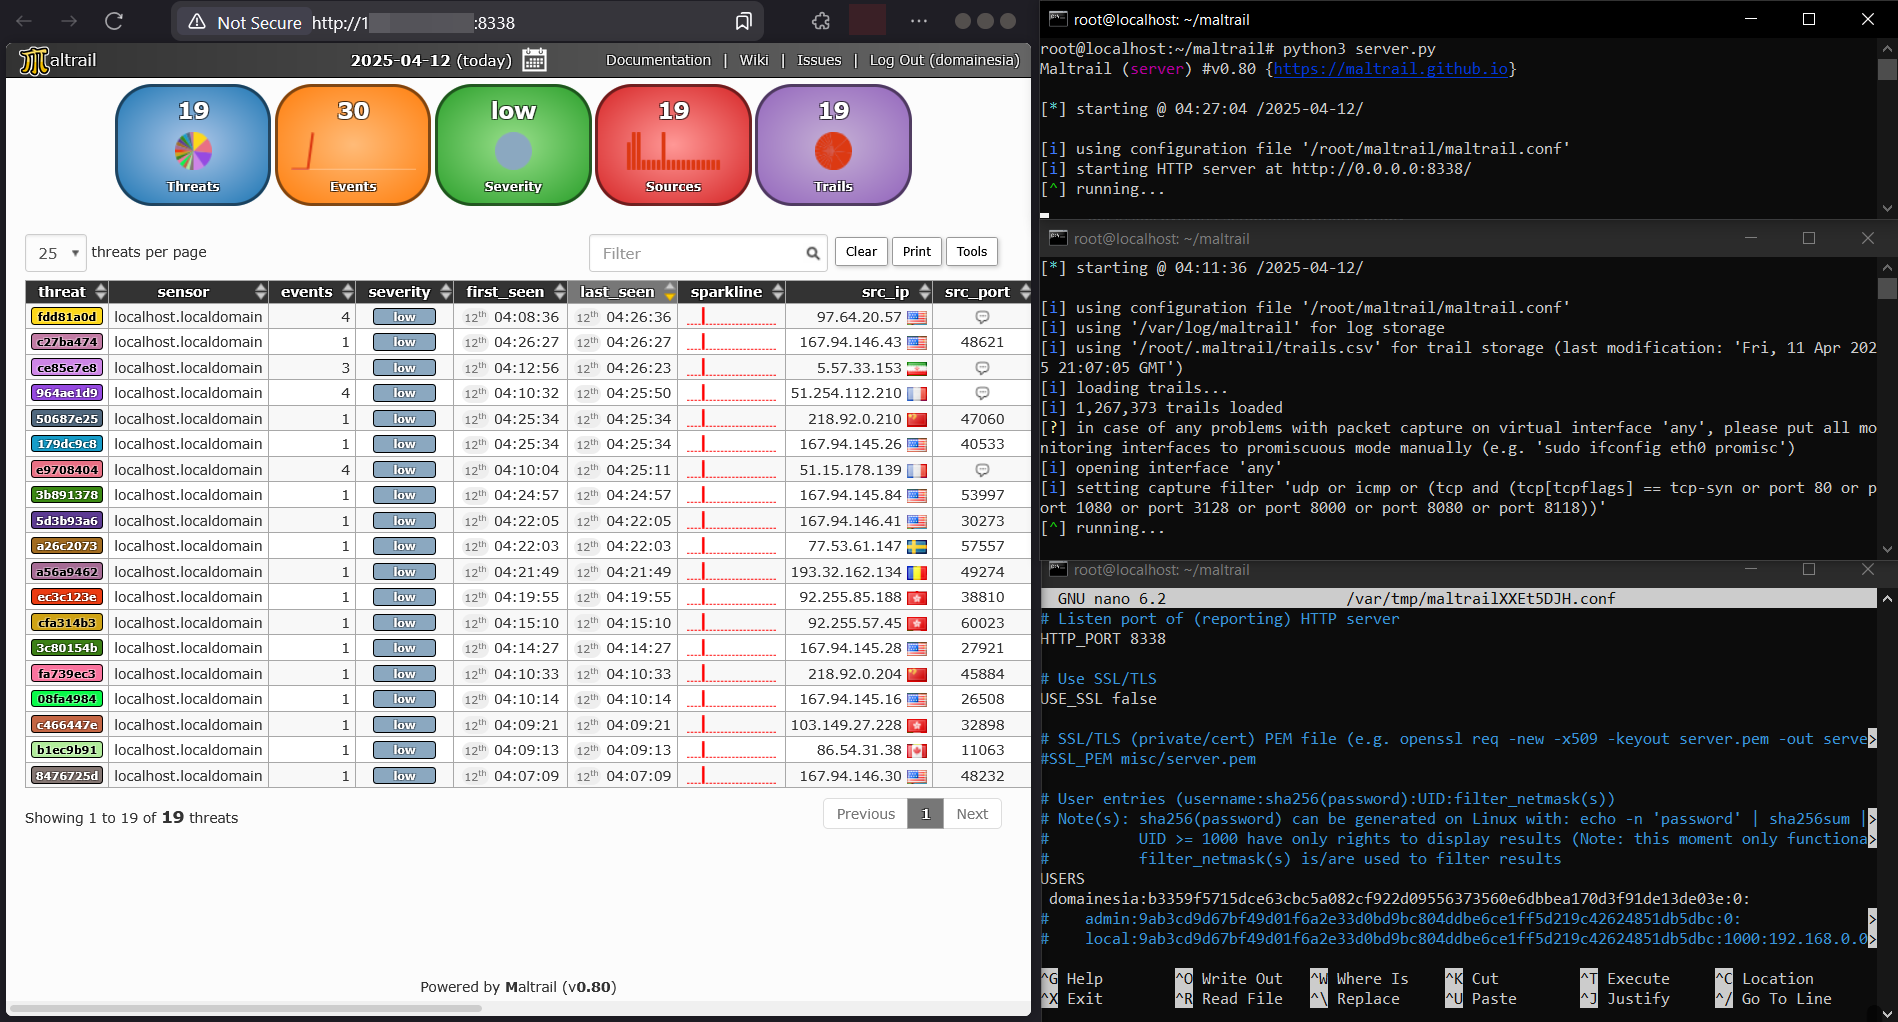Click the Not Secure warning icon

(x=197, y=22)
